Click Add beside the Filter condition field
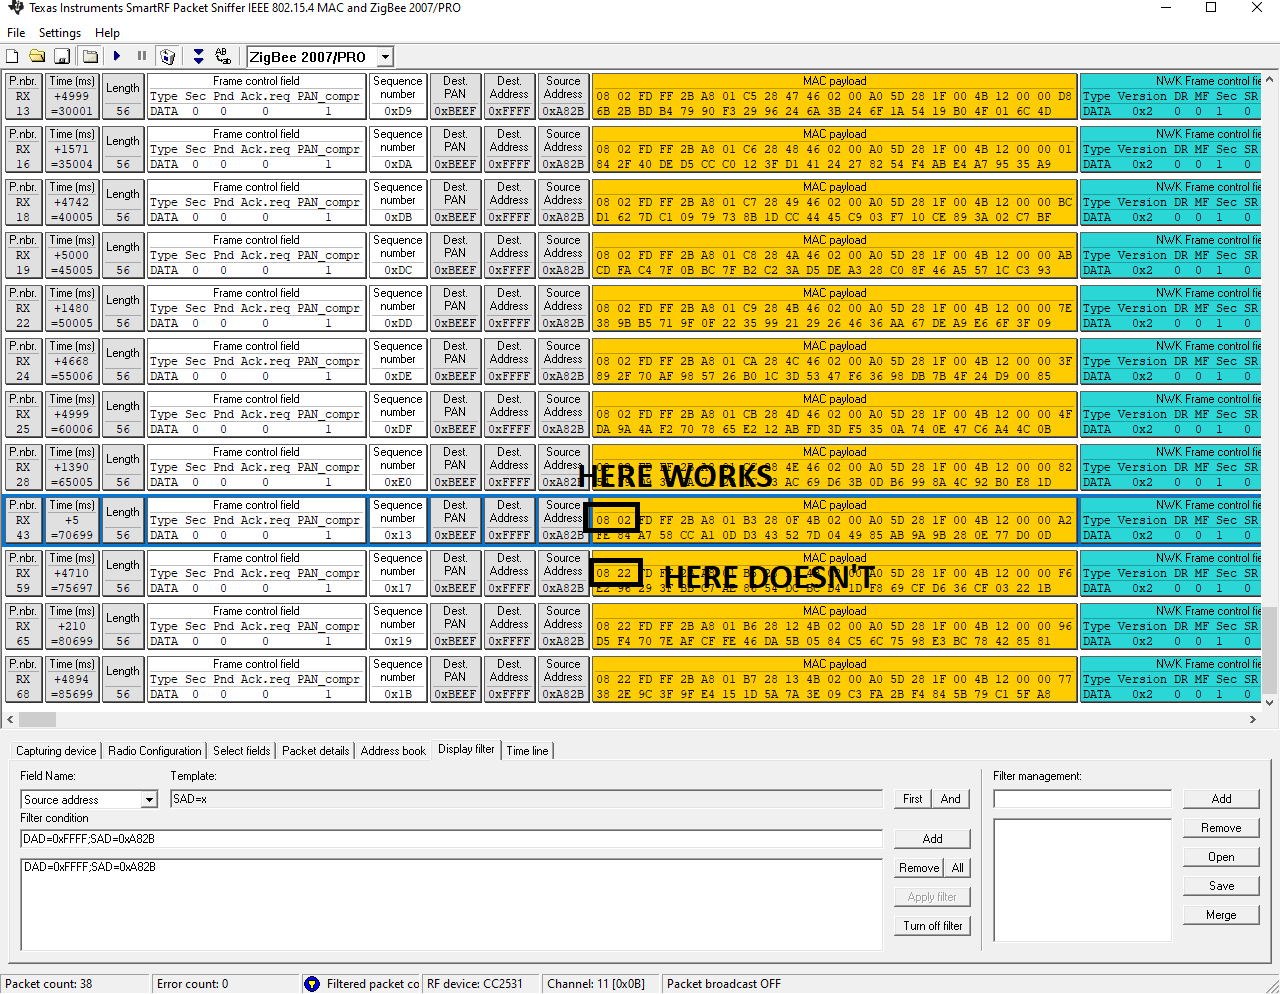1280x994 pixels. [x=933, y=839]
